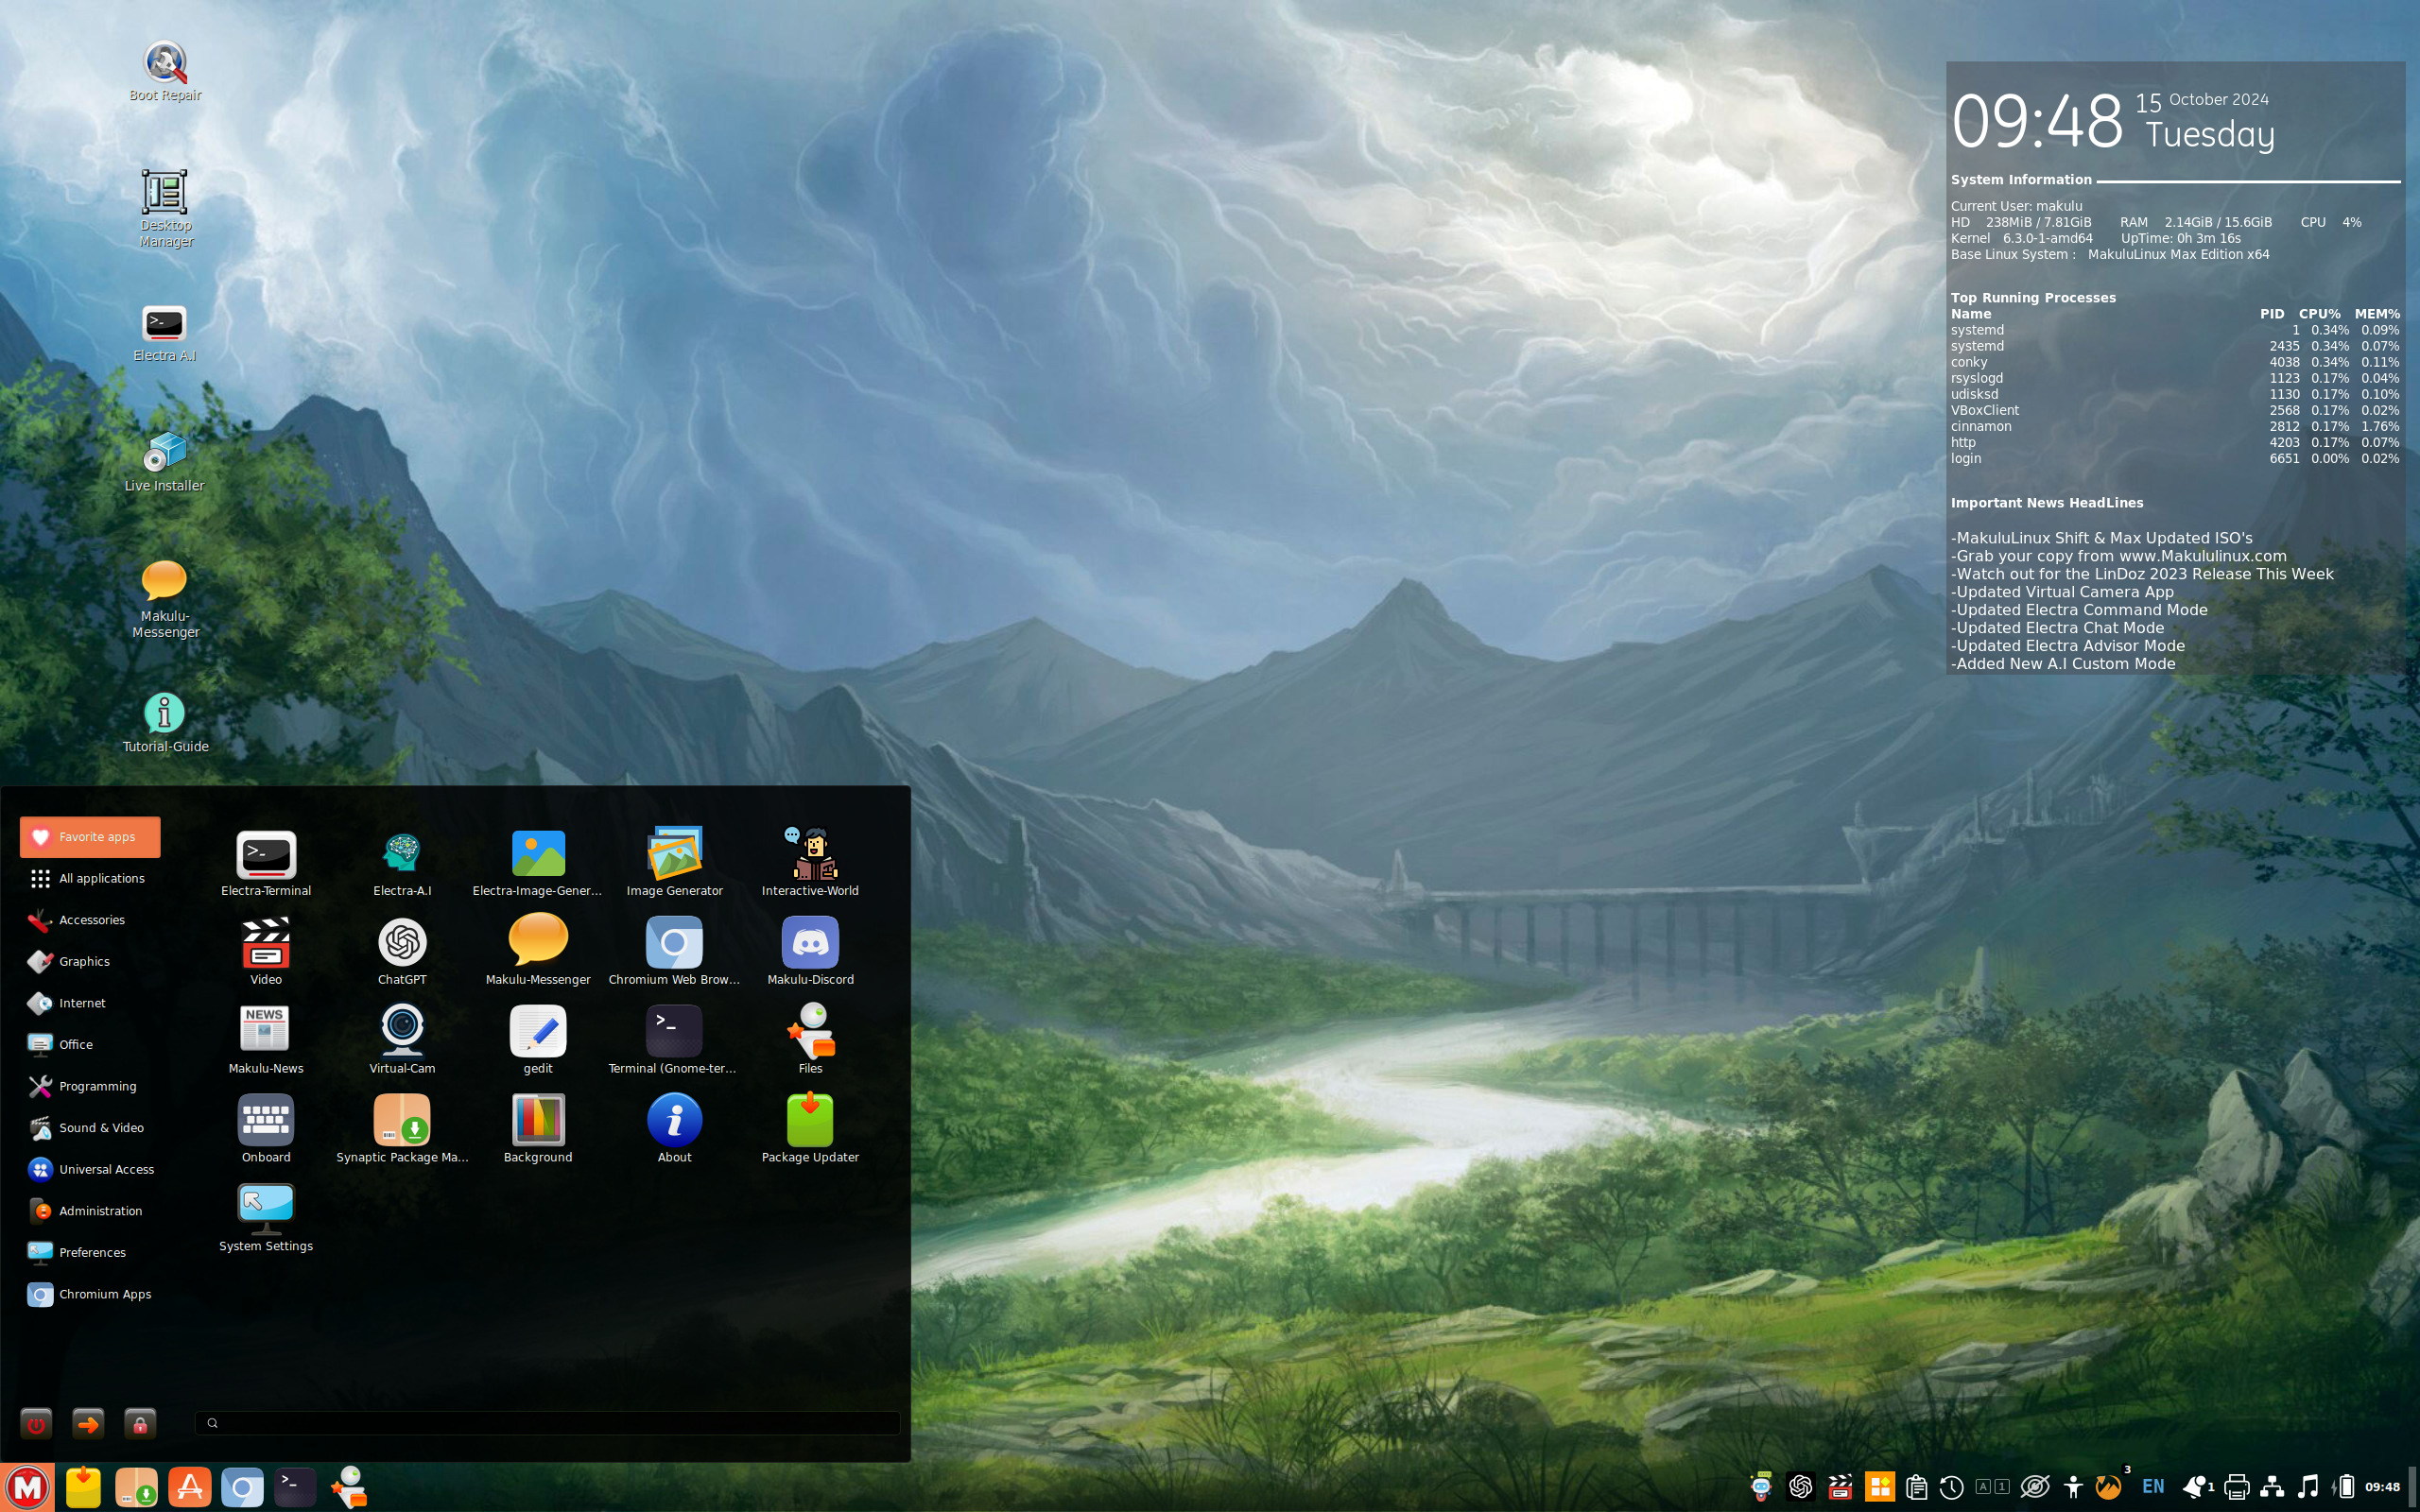Viewport: 2420px width, 1512px height.
Task: Open System Settings from favorites grid
Action: click(x=266, y=1218)
